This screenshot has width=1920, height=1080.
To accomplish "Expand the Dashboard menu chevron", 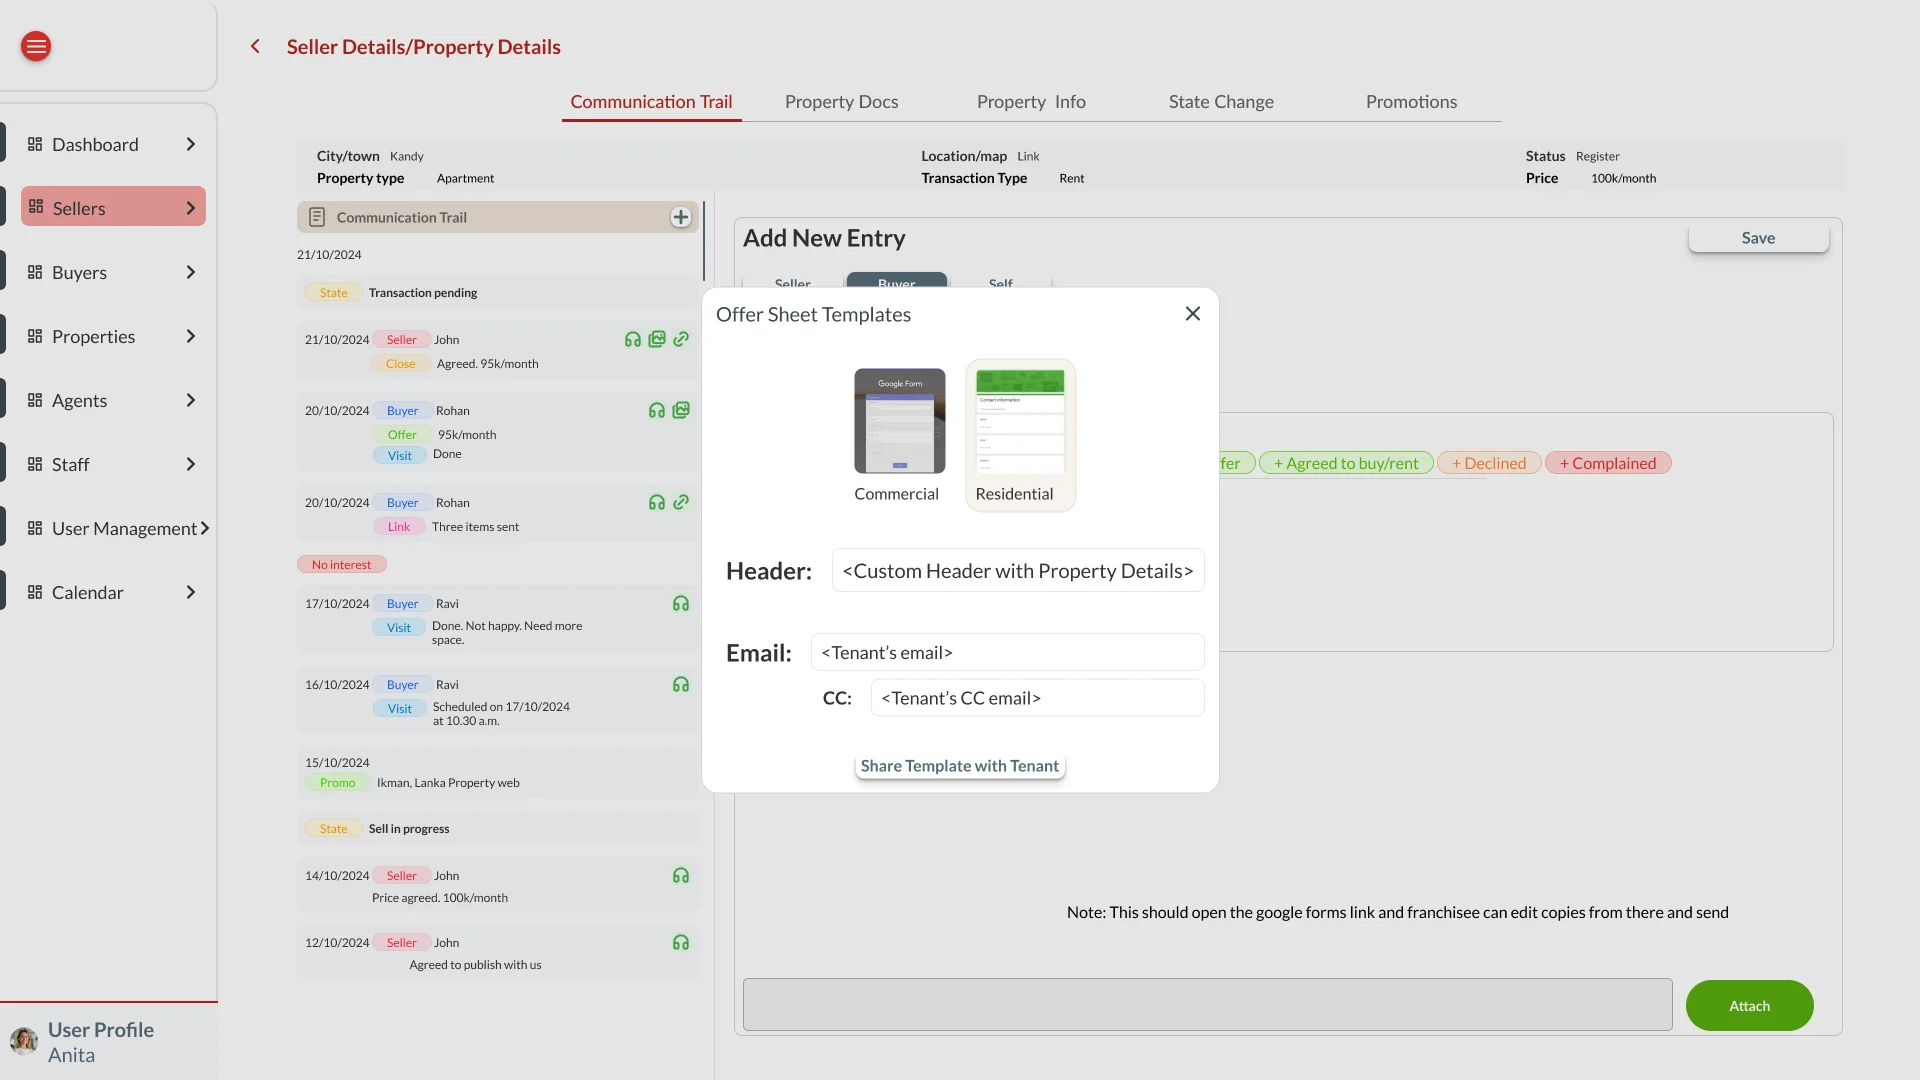I will [x=191, y=144].
